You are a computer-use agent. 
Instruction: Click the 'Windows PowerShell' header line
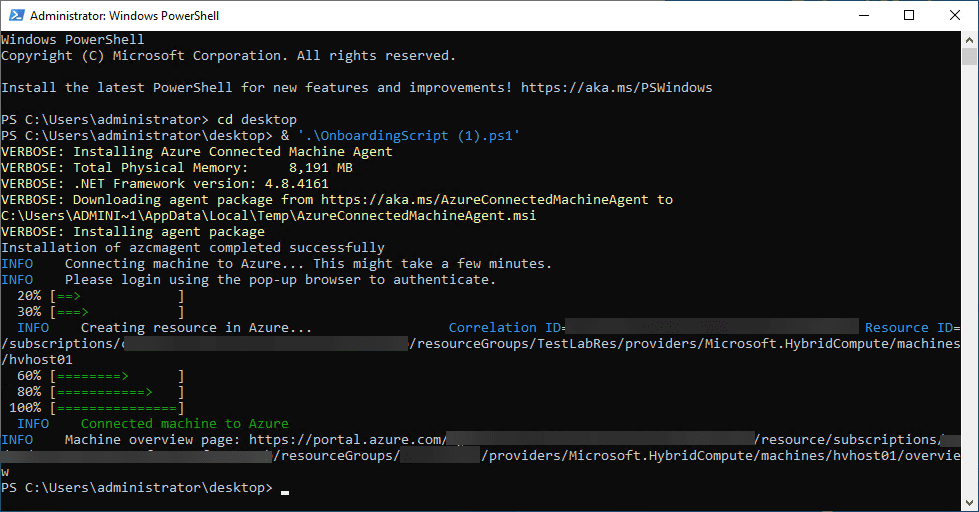click(x=72, y=39)
